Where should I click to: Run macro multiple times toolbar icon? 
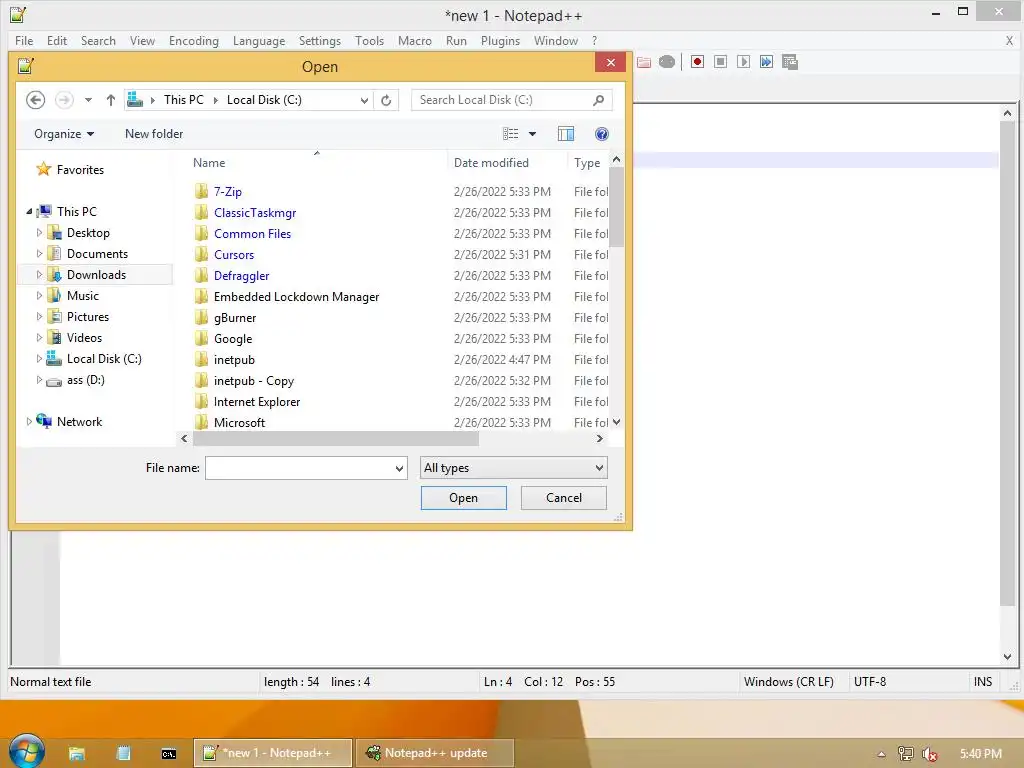pos(766,62)
